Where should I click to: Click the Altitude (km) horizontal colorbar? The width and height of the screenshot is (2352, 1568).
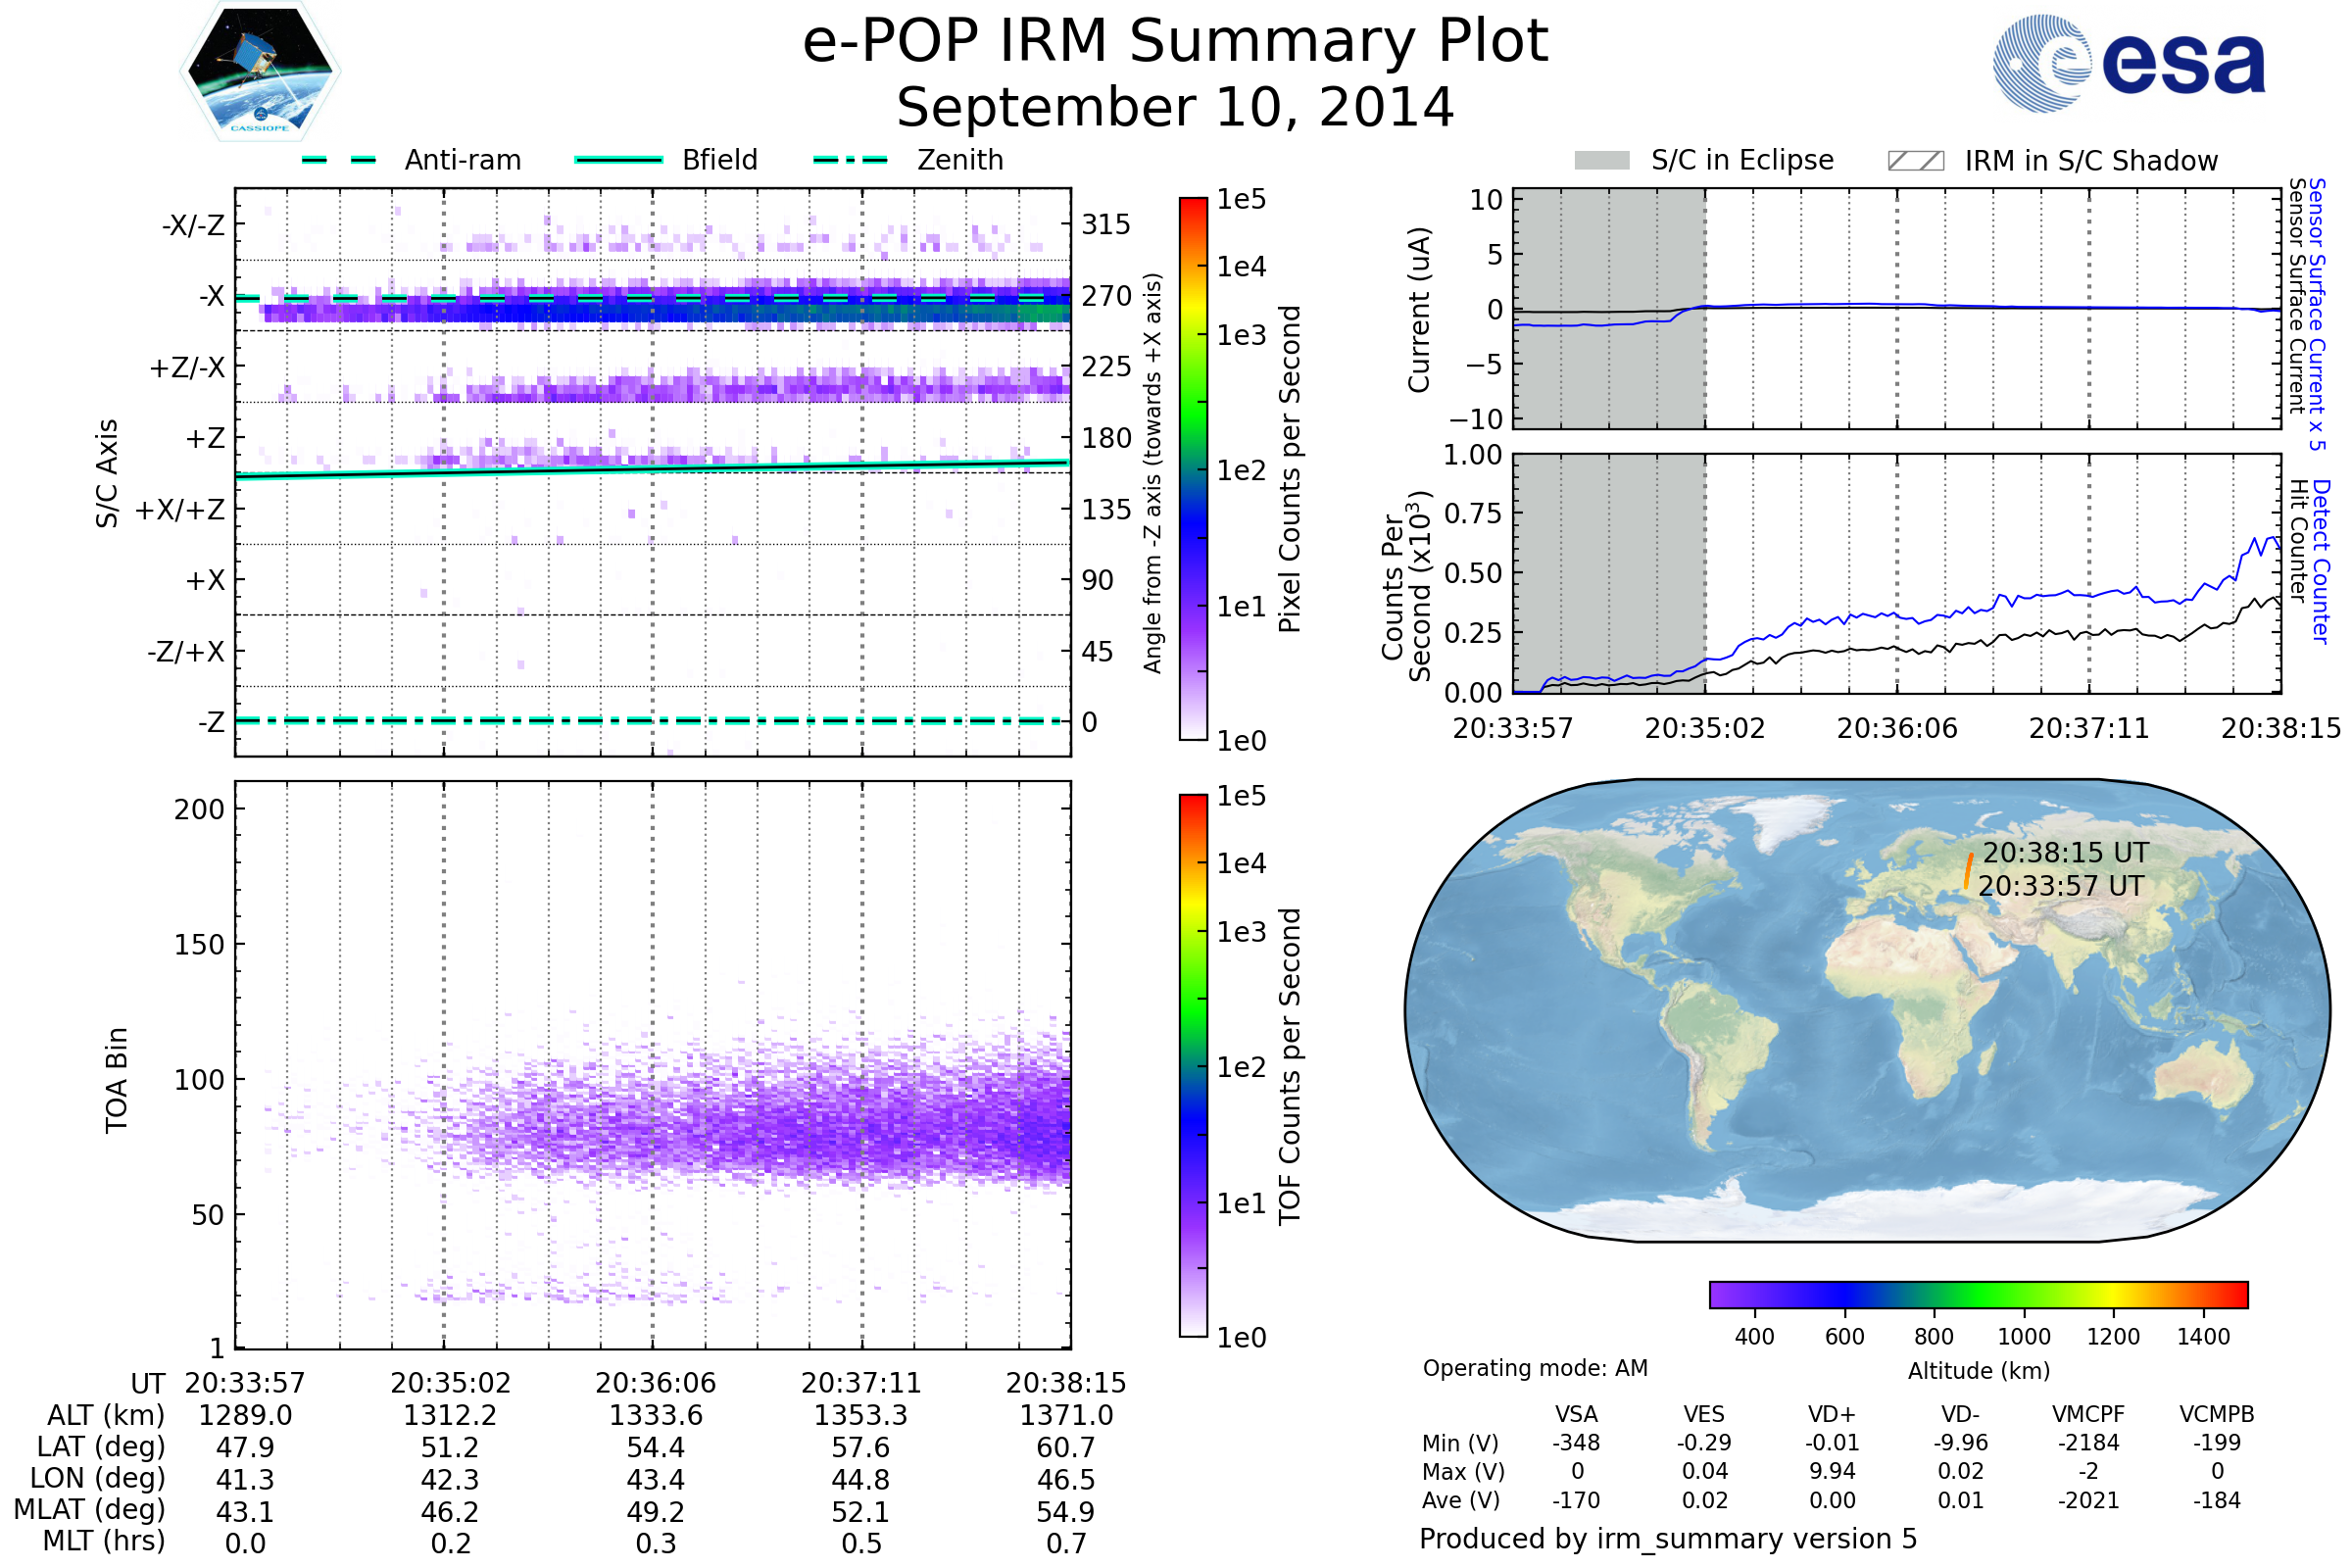(x=1978, y=1294)
